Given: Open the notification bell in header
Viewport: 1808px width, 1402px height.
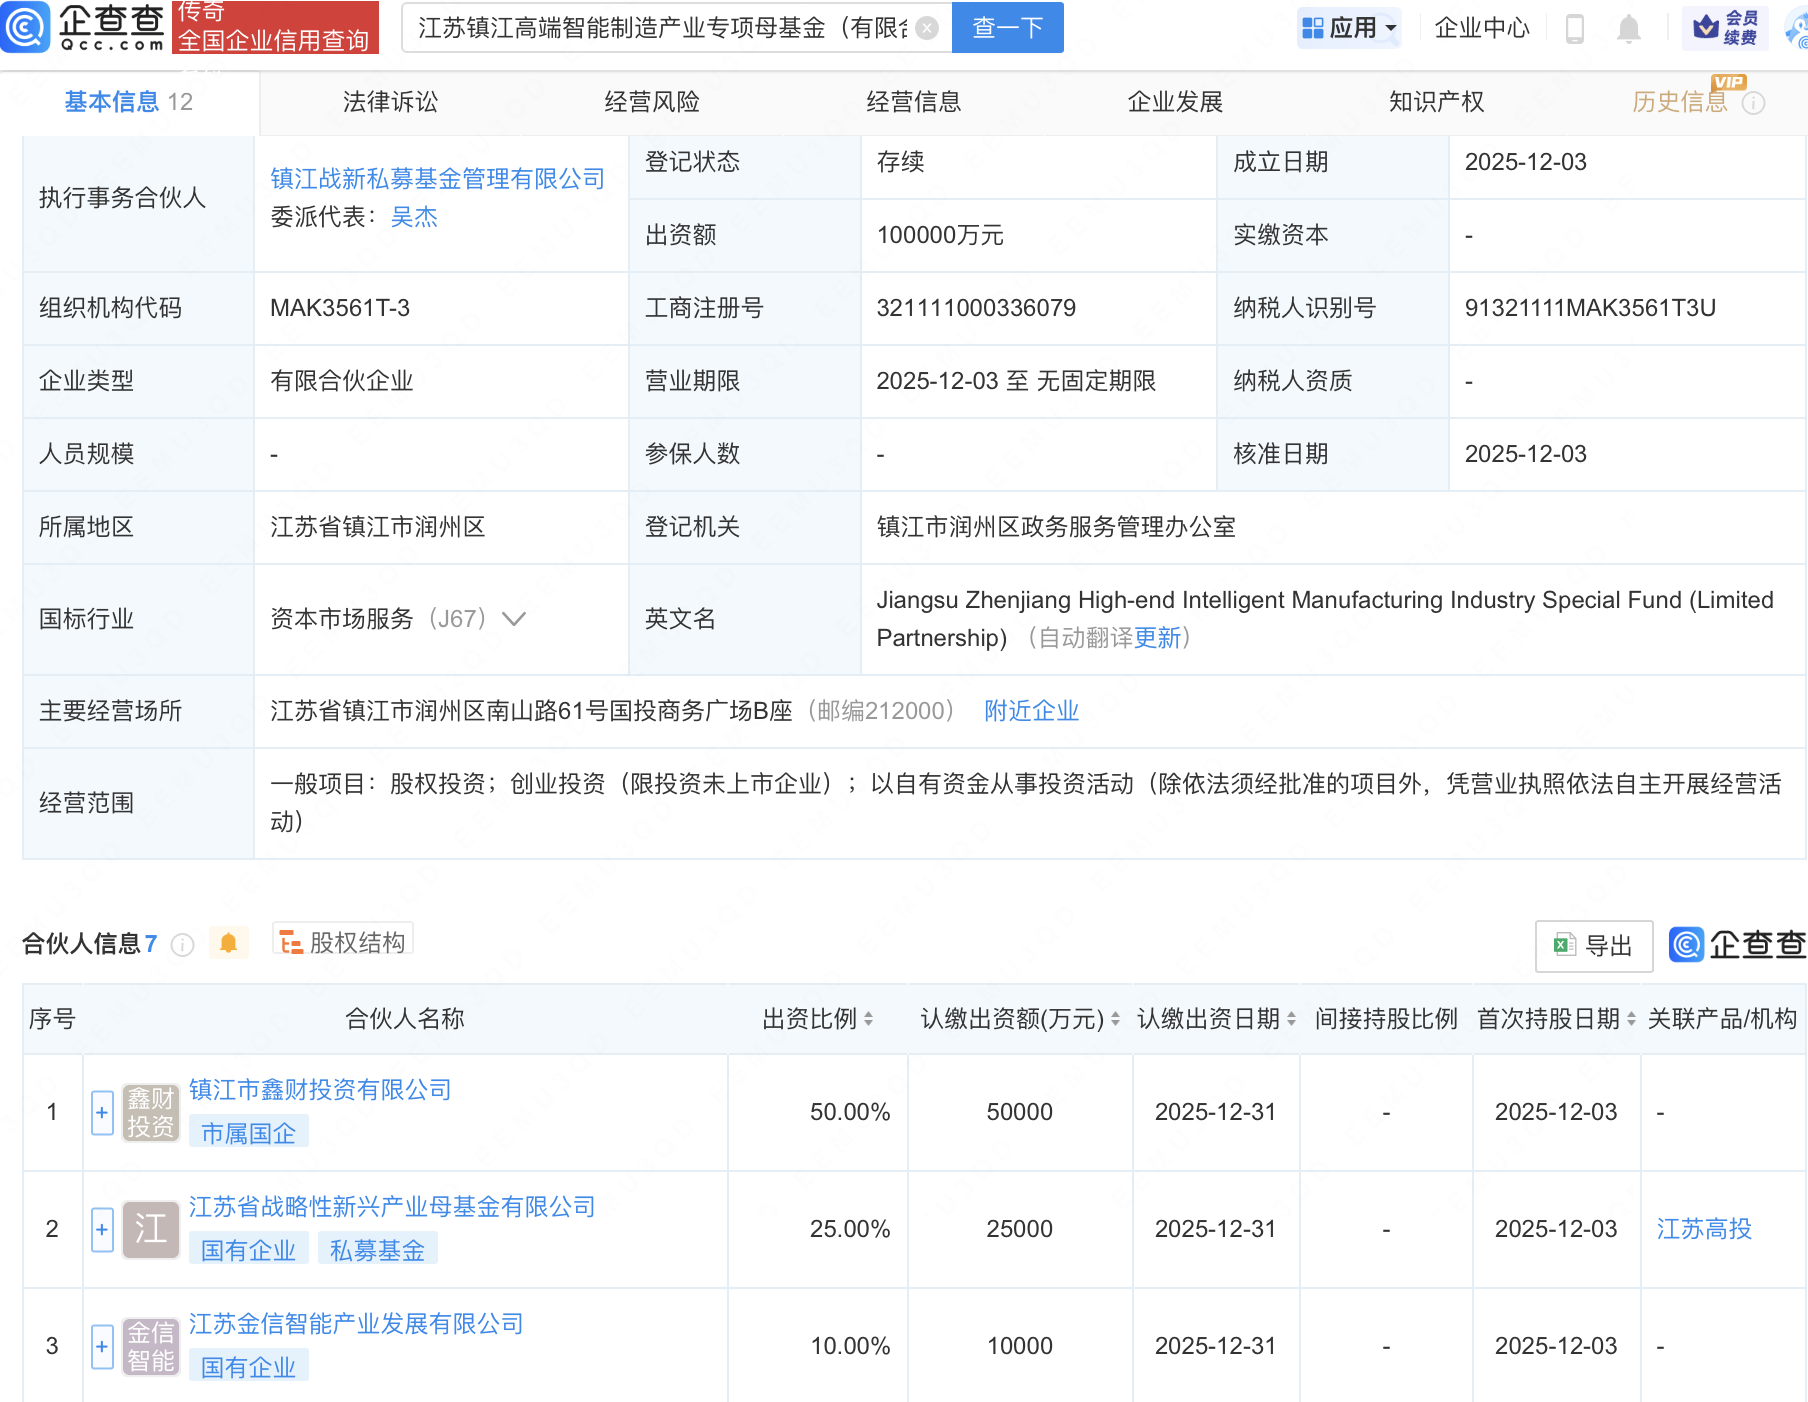Looking at the screenshot, I should click(1628, 29).
